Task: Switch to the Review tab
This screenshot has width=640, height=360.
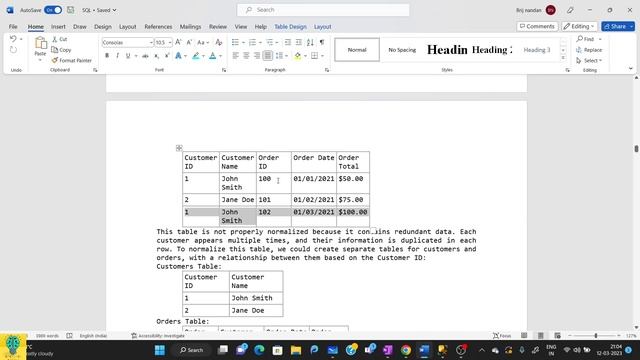Action: point(218,27)
